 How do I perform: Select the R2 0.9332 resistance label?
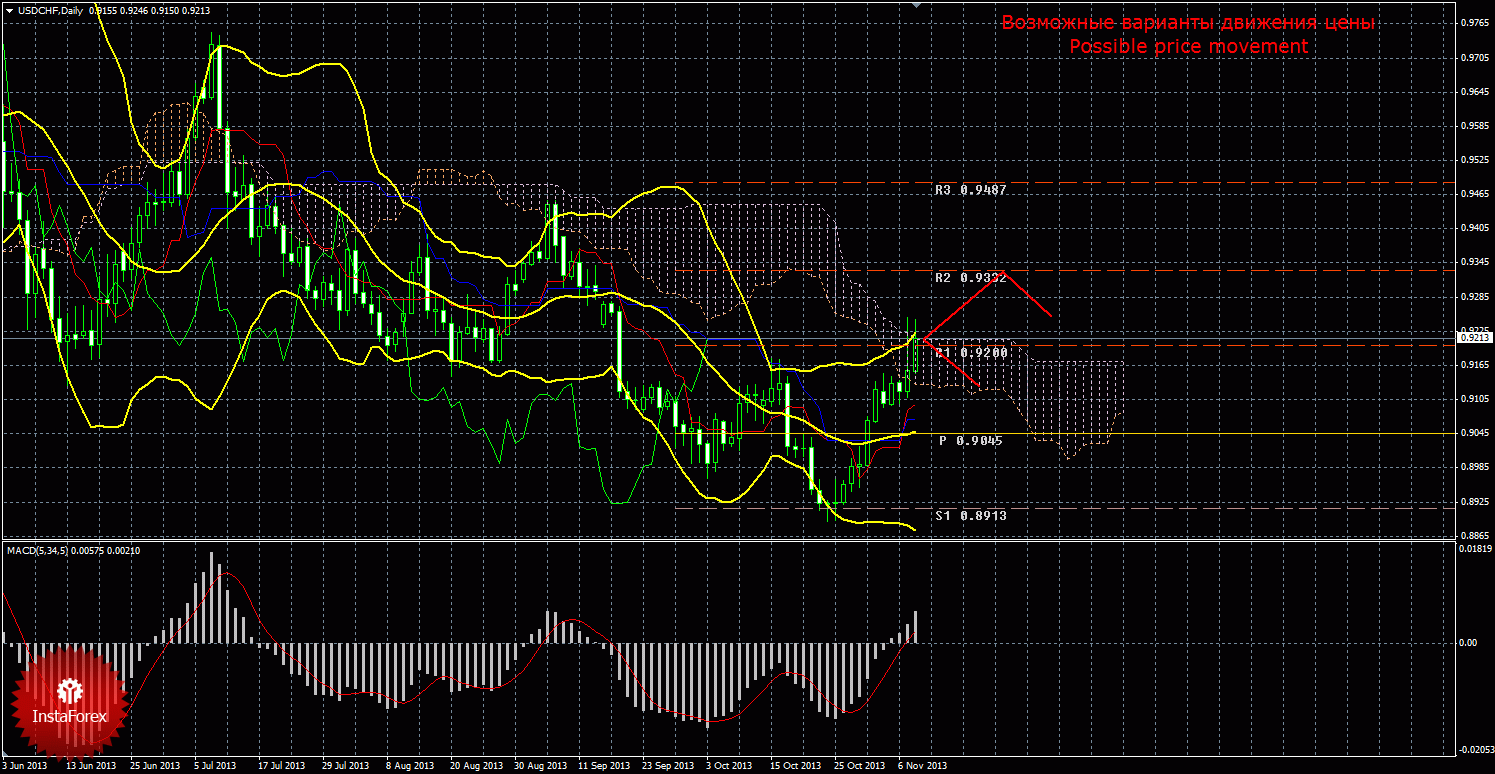pyautogui.click(x=970, y=277)
